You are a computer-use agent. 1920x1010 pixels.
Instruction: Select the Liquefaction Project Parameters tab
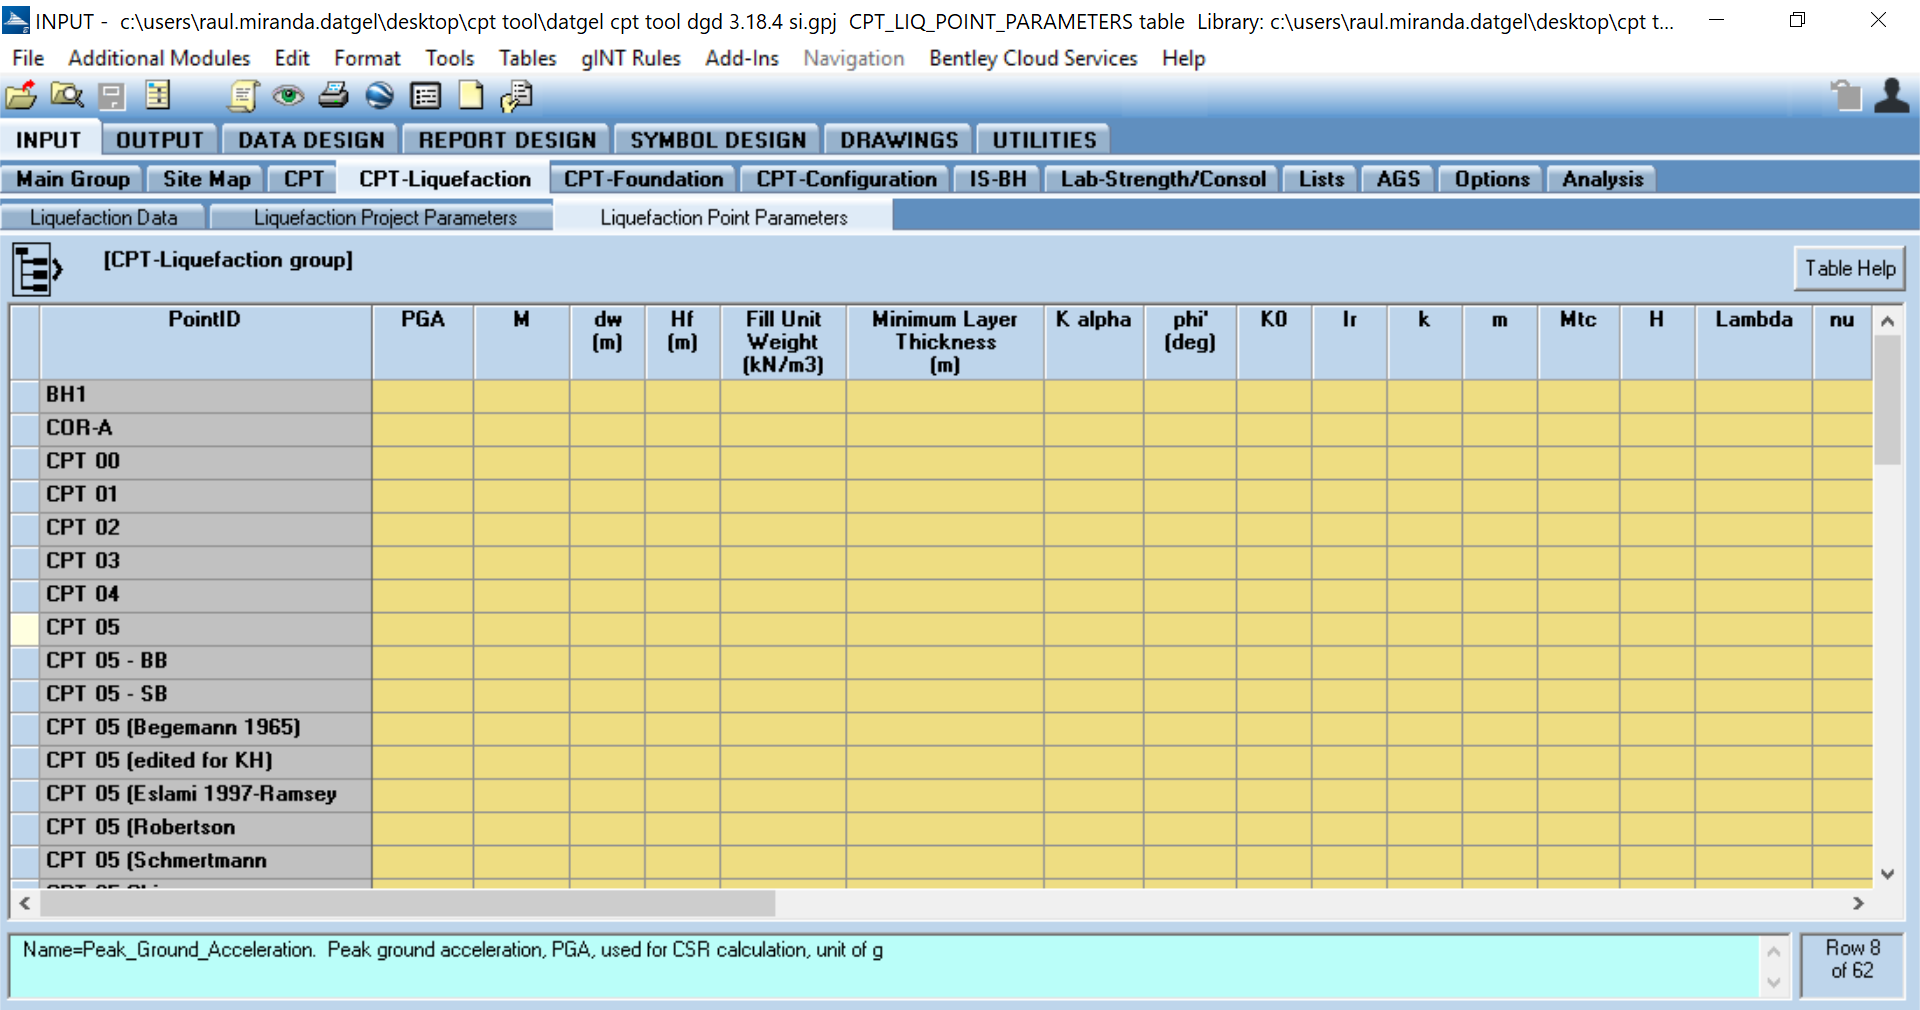tap(384, 218)
